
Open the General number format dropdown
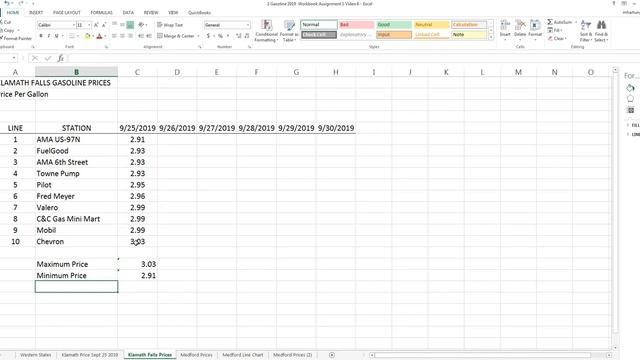click(227, 25)
